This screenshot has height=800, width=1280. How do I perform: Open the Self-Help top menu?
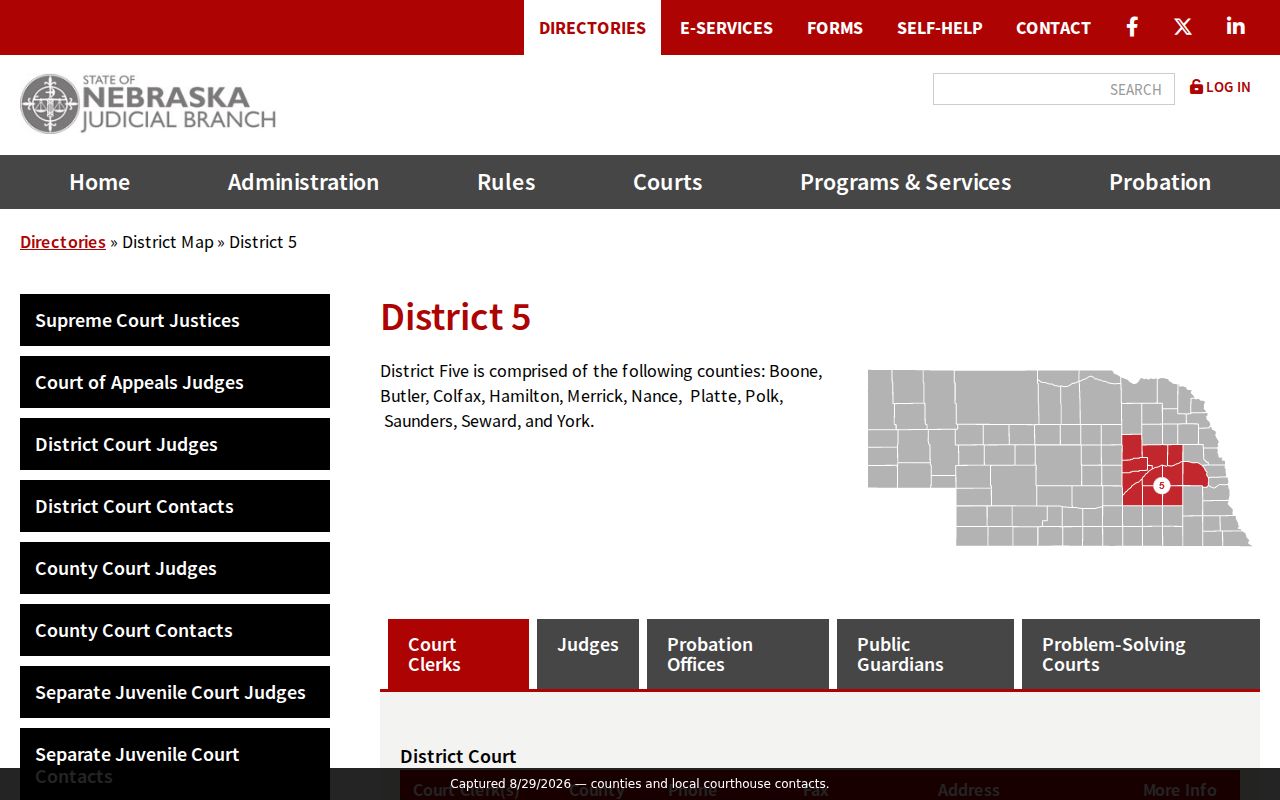940,27
